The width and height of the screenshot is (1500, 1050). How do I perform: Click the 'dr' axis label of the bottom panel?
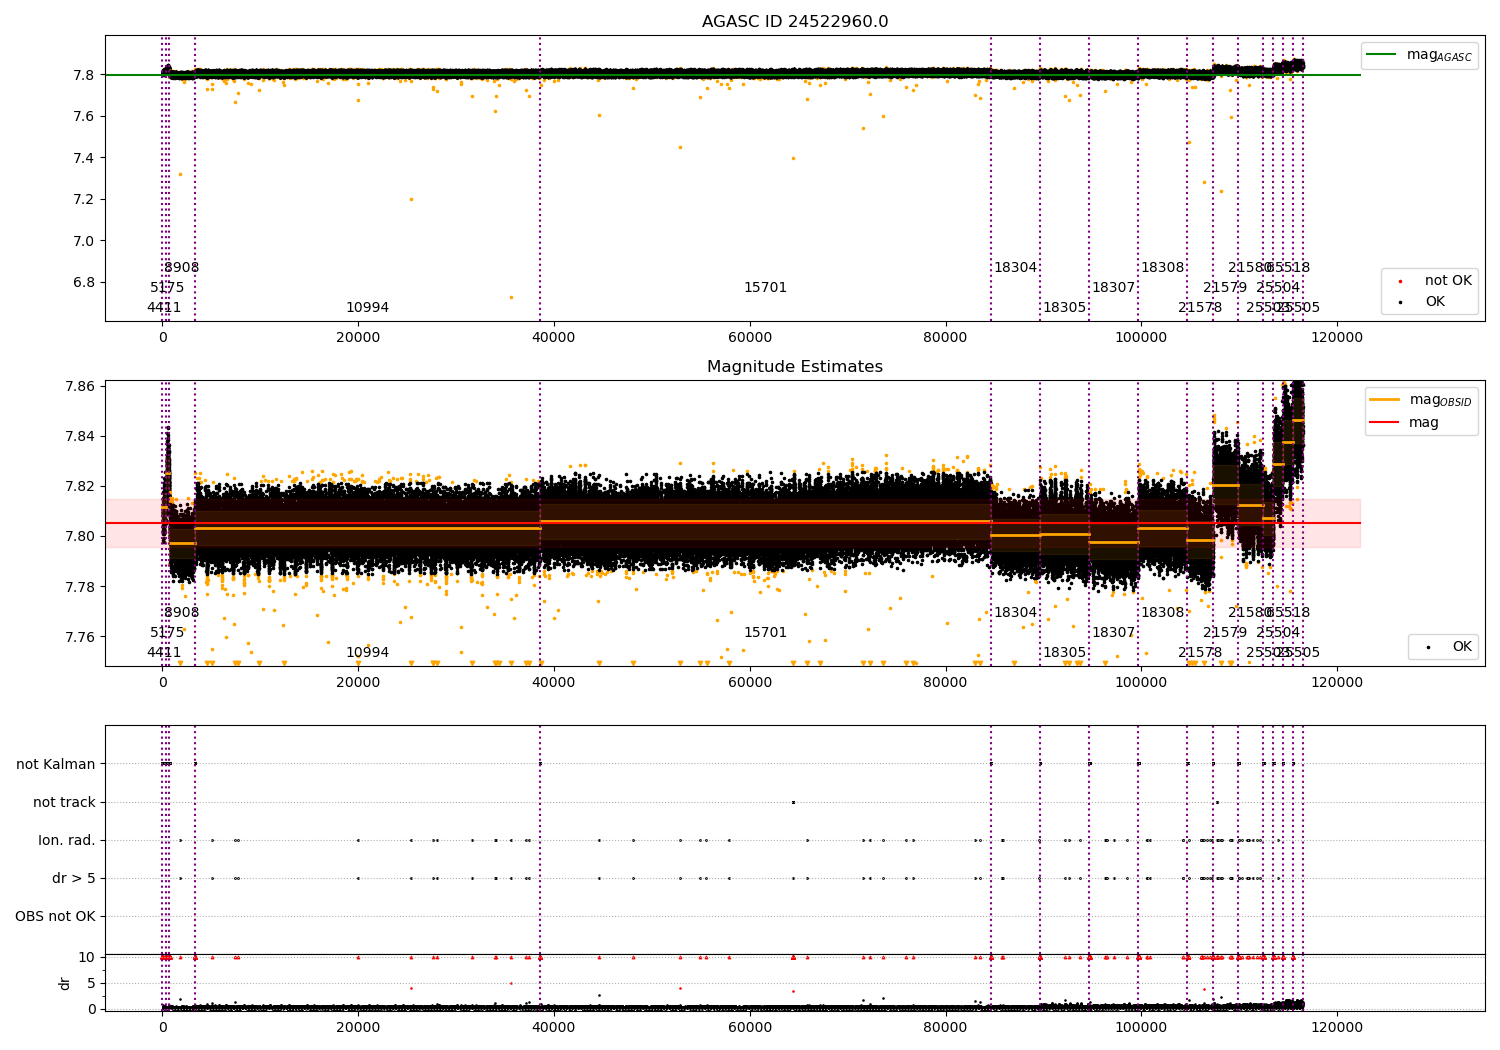65,983
